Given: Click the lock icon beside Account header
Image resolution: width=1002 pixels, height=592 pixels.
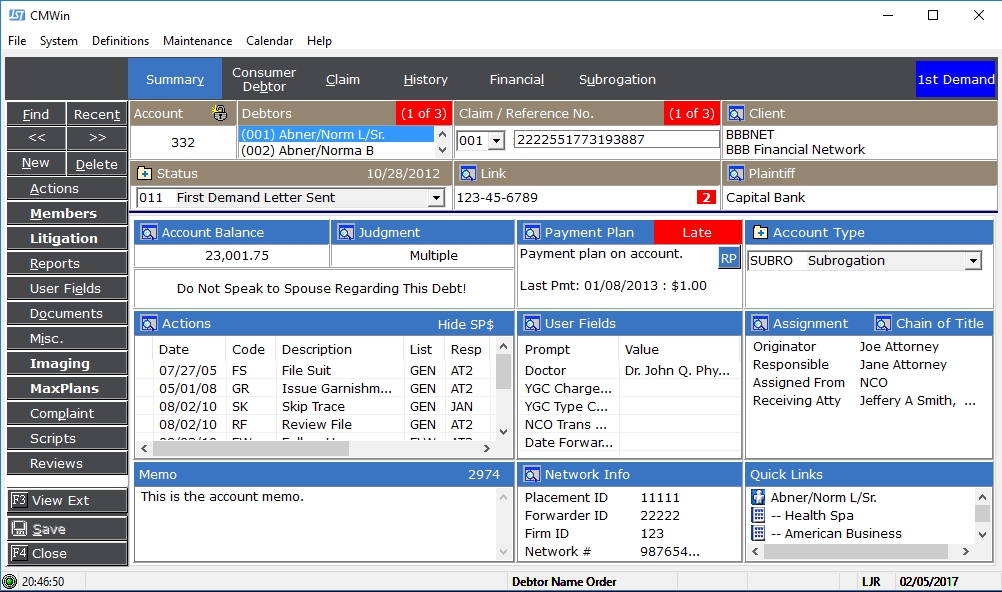Looking at the screenshot, I should click(x=220, y=114).
